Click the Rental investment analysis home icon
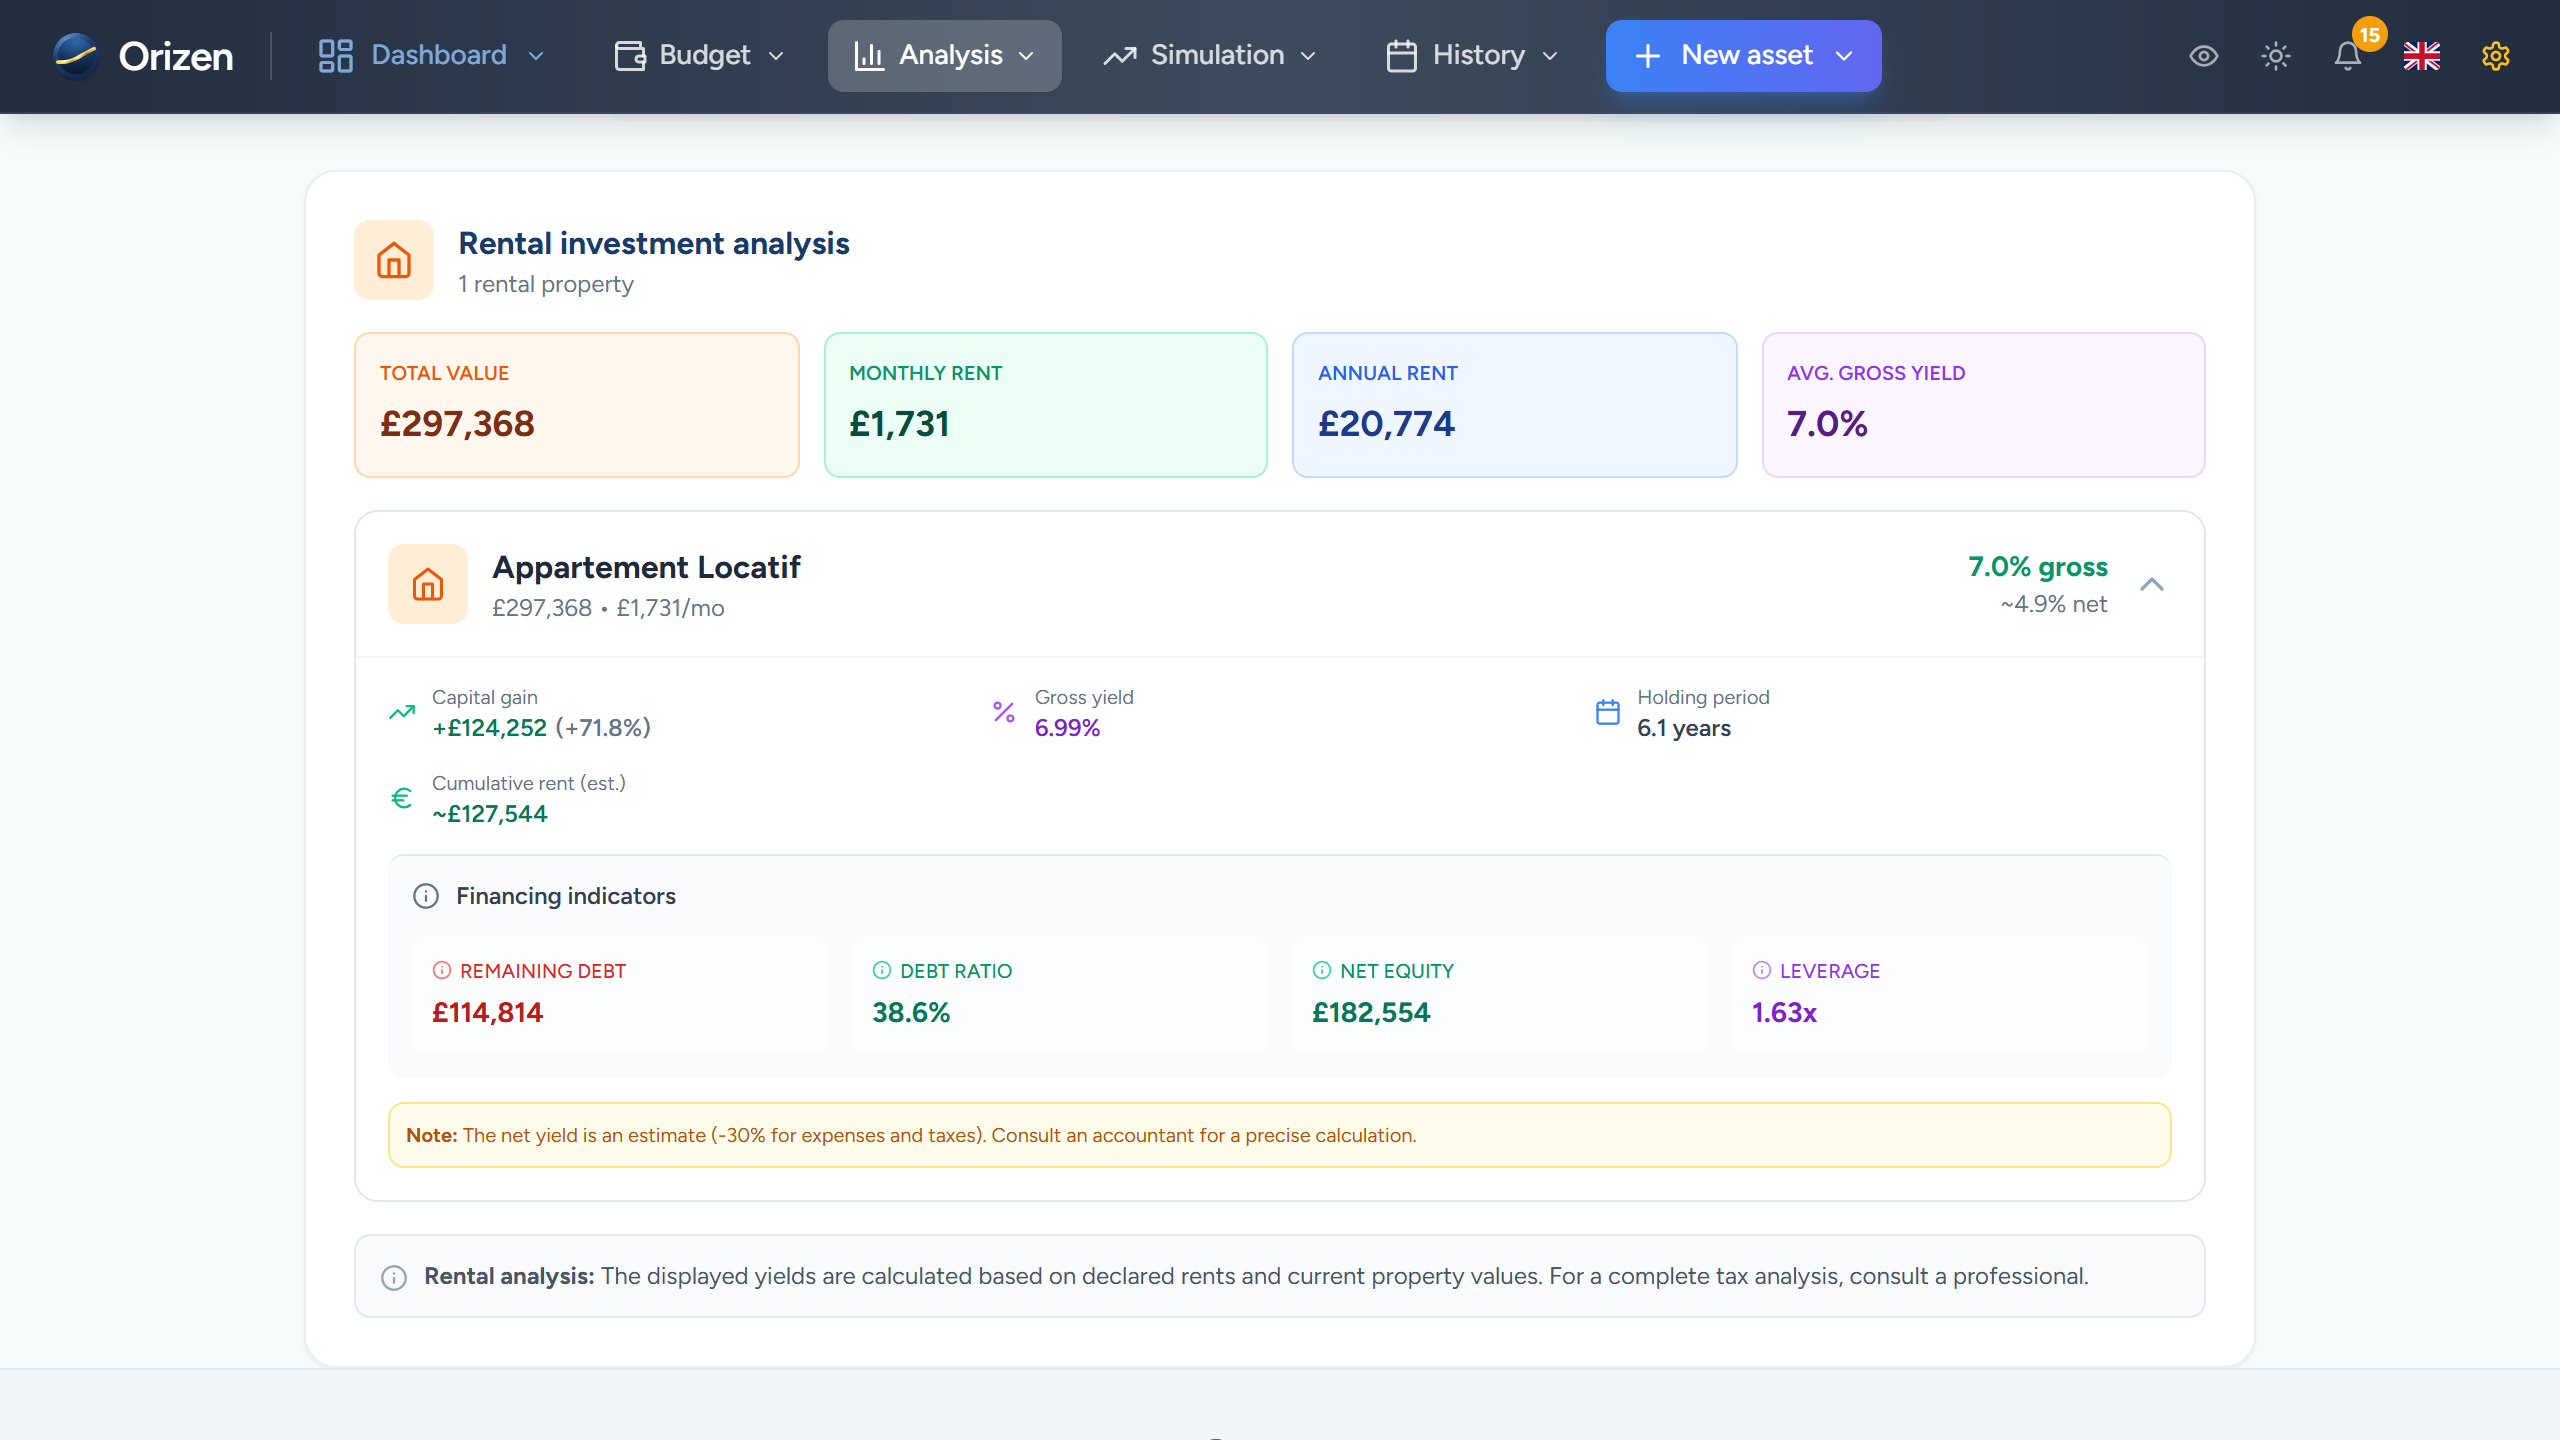2560x1440 pixels. 393,260
